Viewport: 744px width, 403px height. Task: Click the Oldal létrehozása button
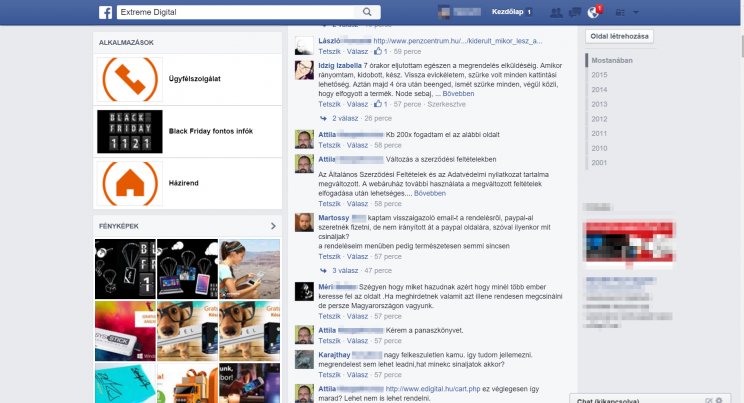[619, 36]
